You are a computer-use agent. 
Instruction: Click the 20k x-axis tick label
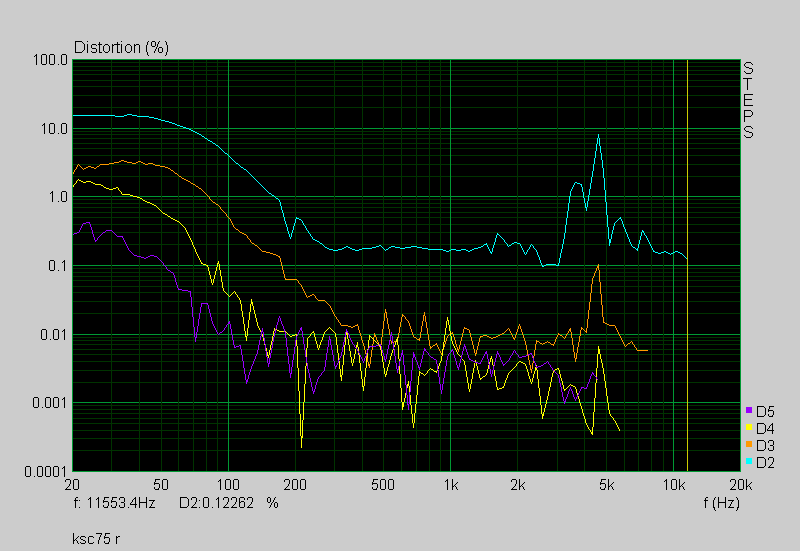[x=741, y=485]
